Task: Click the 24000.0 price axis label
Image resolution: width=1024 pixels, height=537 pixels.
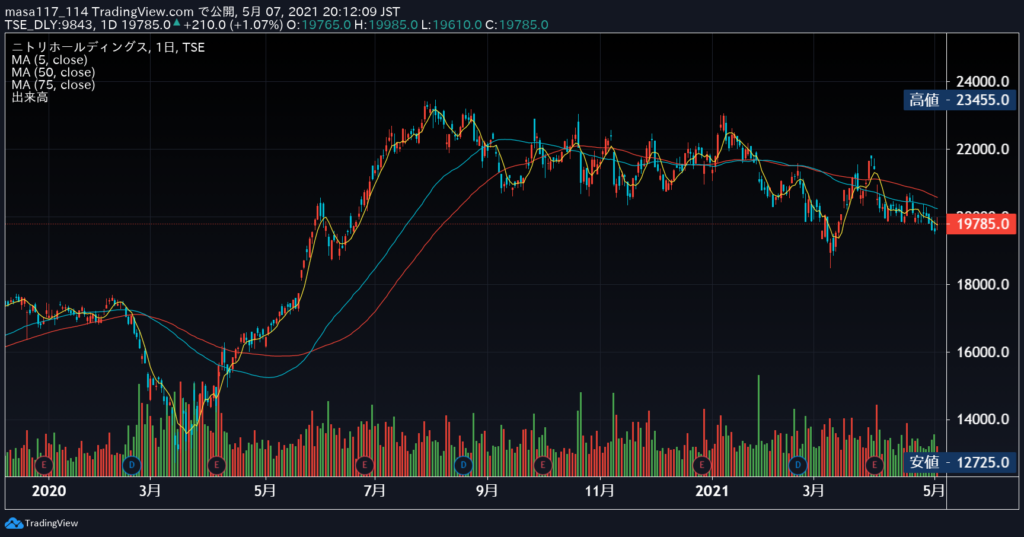Action: tap(982, 82)
